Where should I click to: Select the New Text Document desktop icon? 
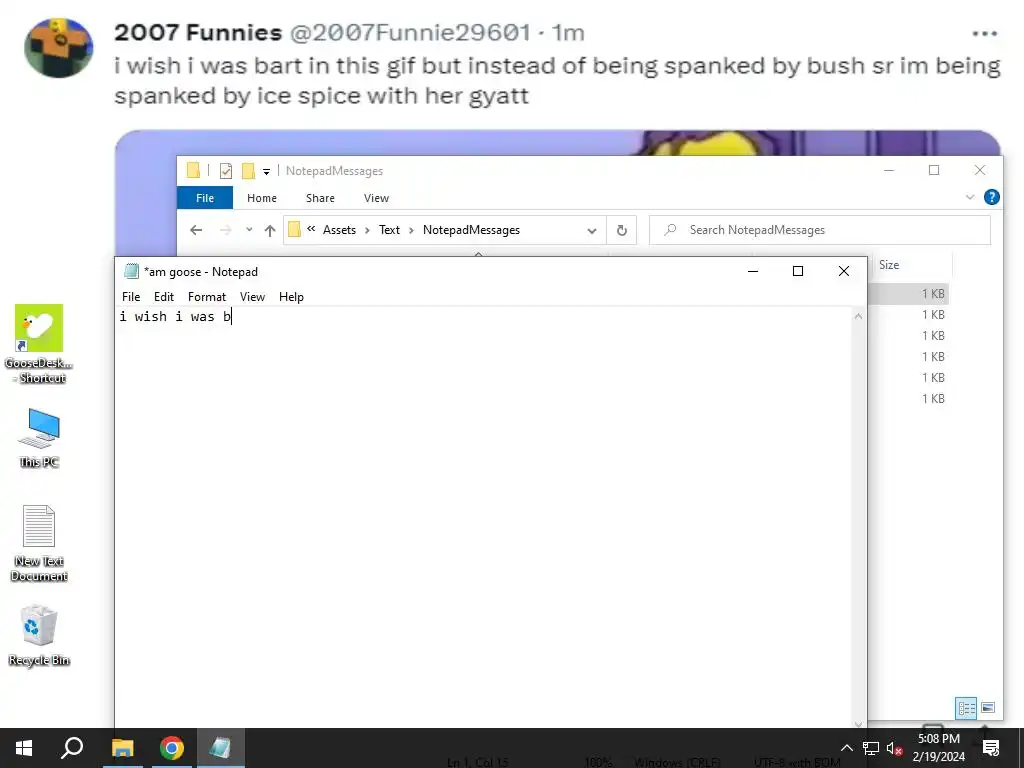(x=39, y=543)
